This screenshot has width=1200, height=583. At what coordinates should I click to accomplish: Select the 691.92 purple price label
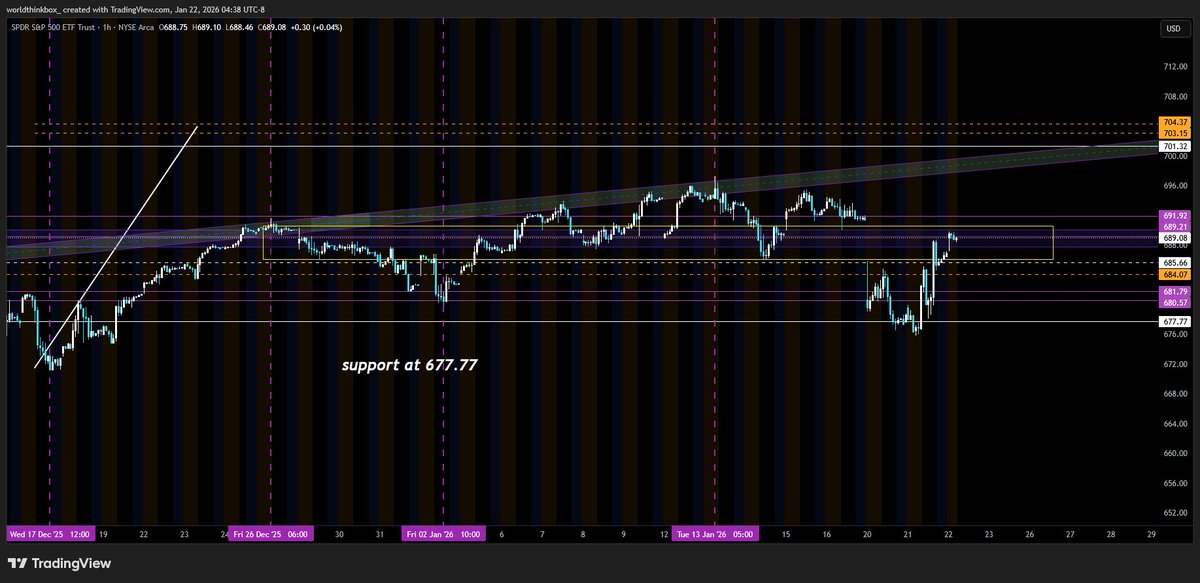coord(1174,215)
